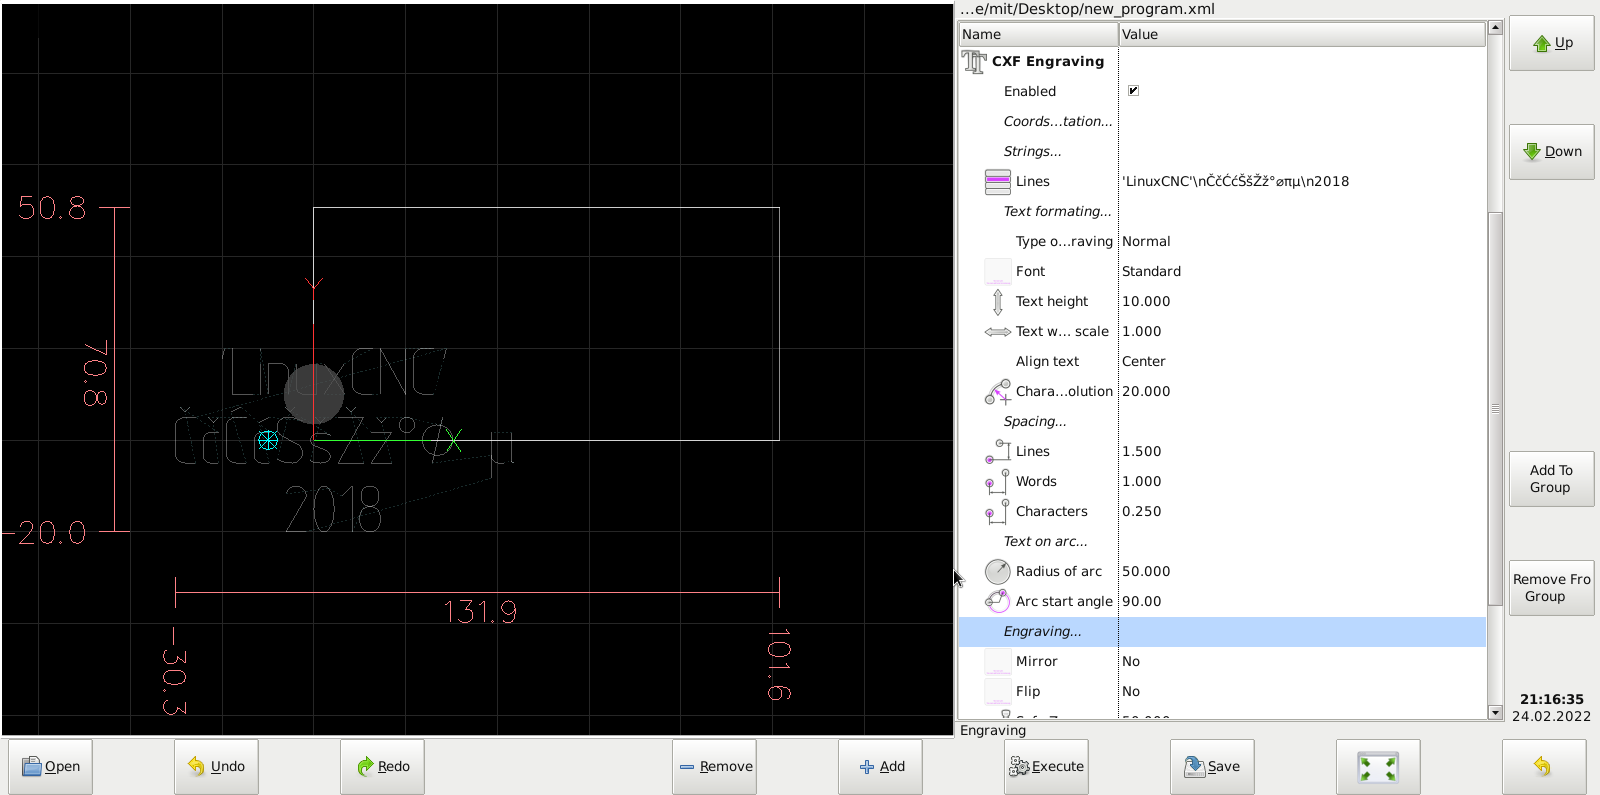Edit the Lines spacing value 1.500
Viewport: 1600px width, 795px height.
click(x=1141, y=451)
